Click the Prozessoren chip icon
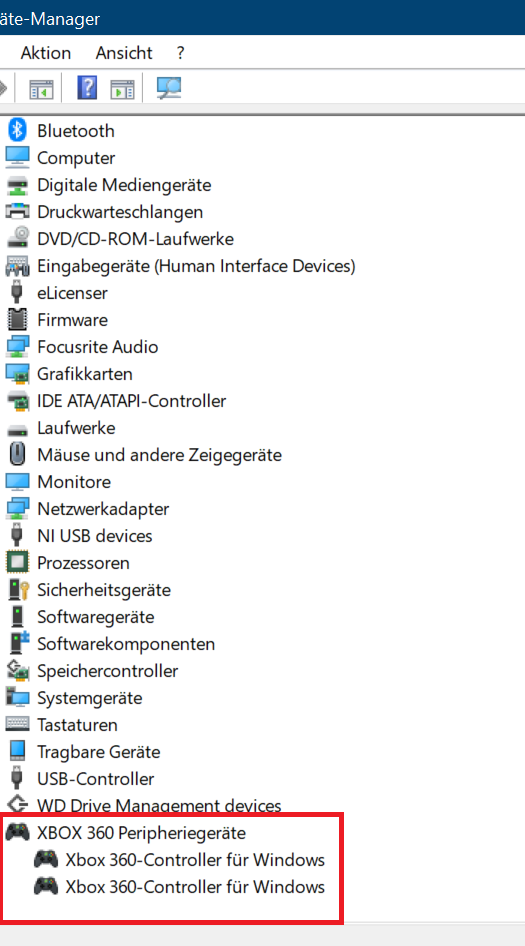The image size is (525, 946). coord(18,563)
